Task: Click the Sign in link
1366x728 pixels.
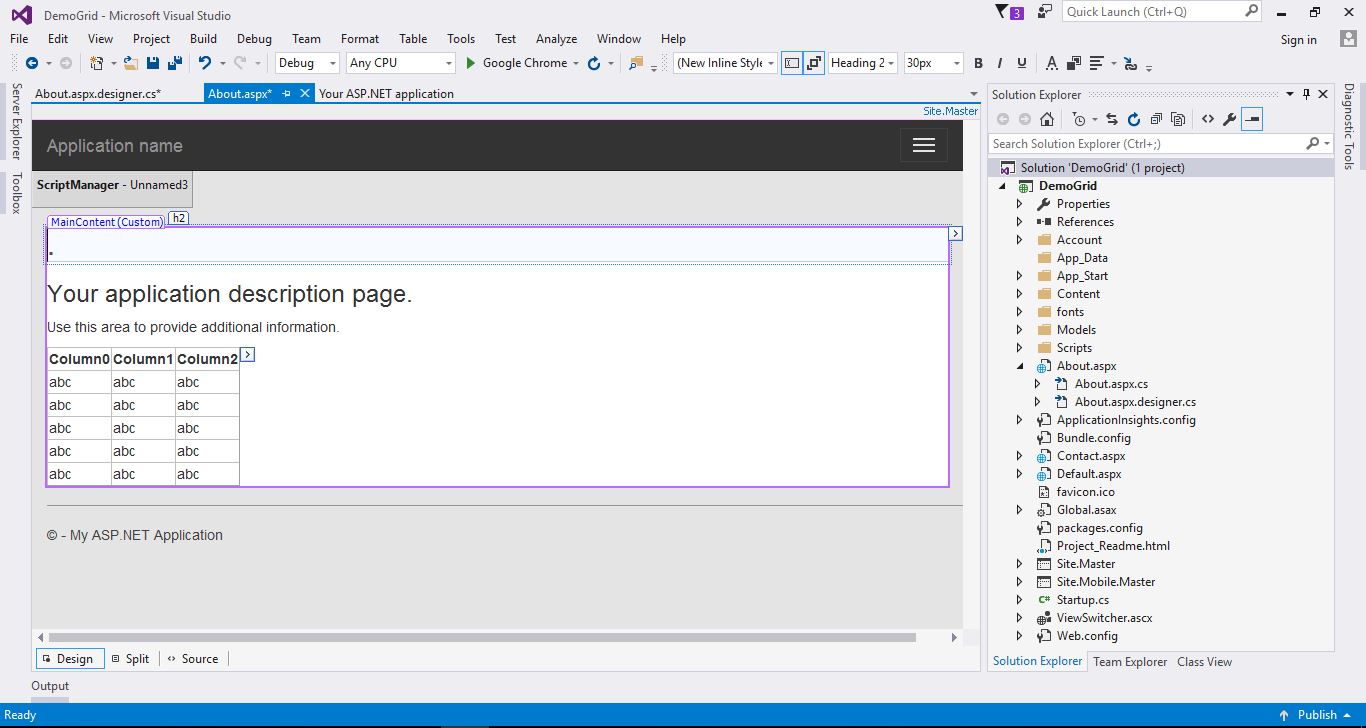Action: 1298,39
